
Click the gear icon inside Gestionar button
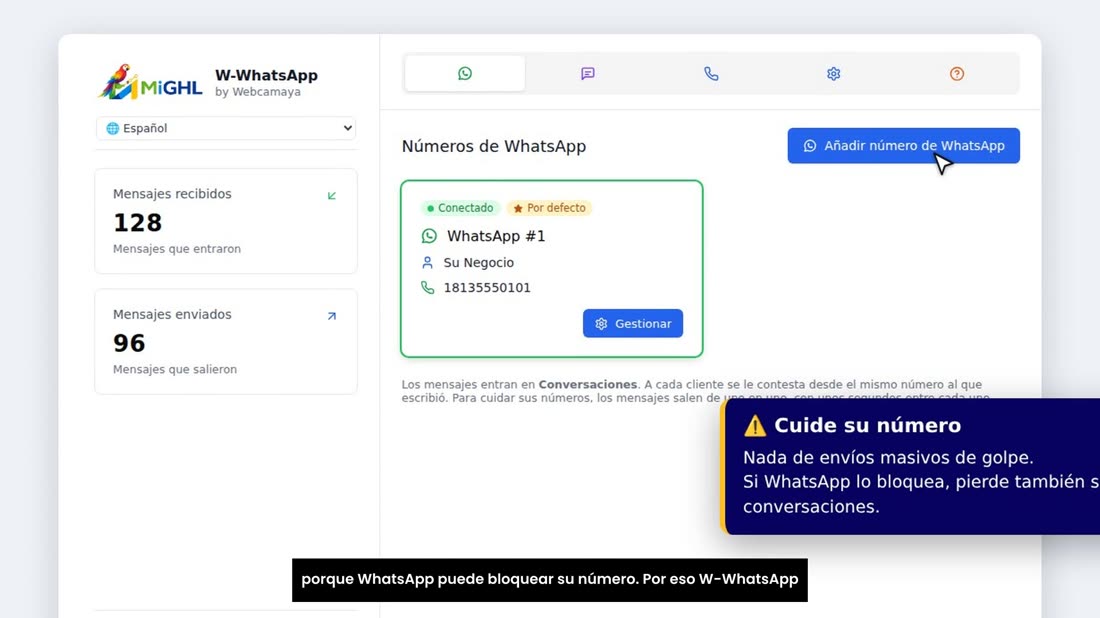[x=601, y=323]
